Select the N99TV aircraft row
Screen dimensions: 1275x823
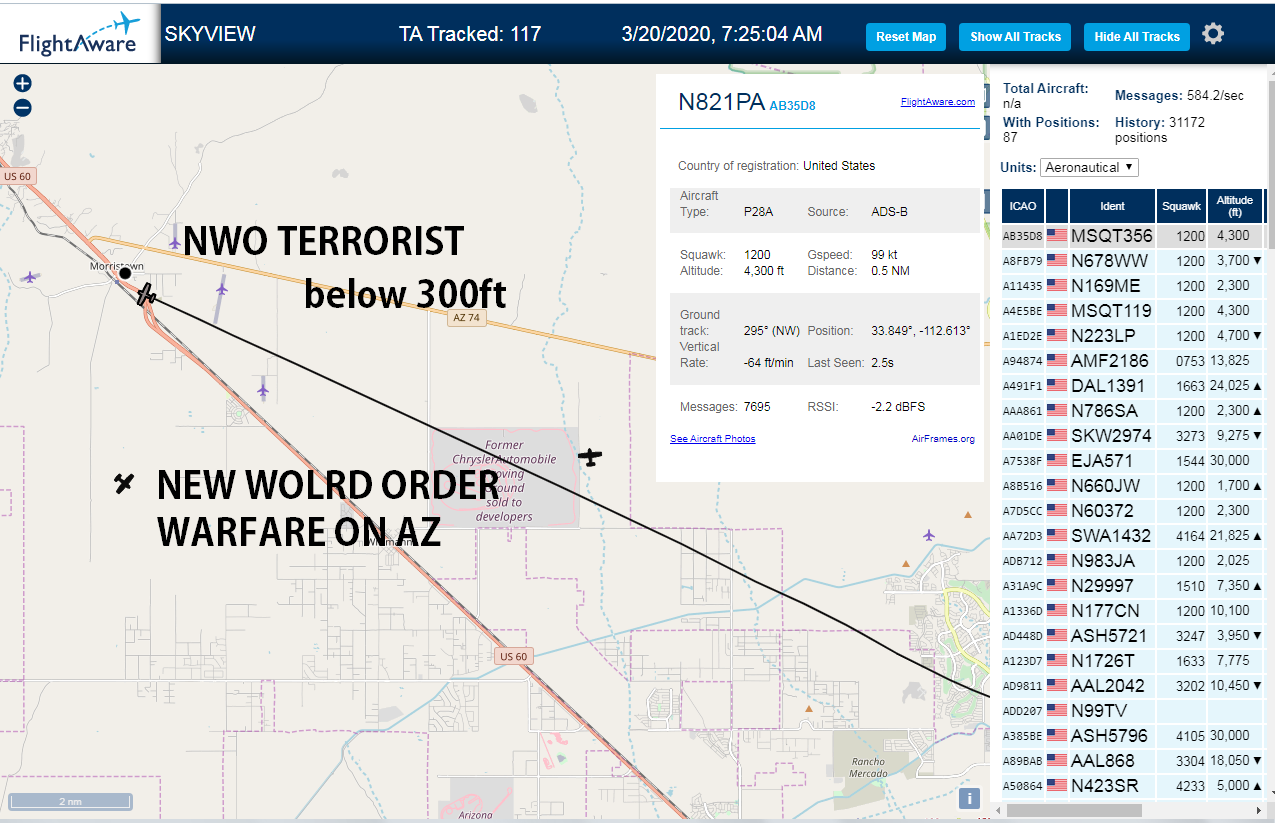1132,711
